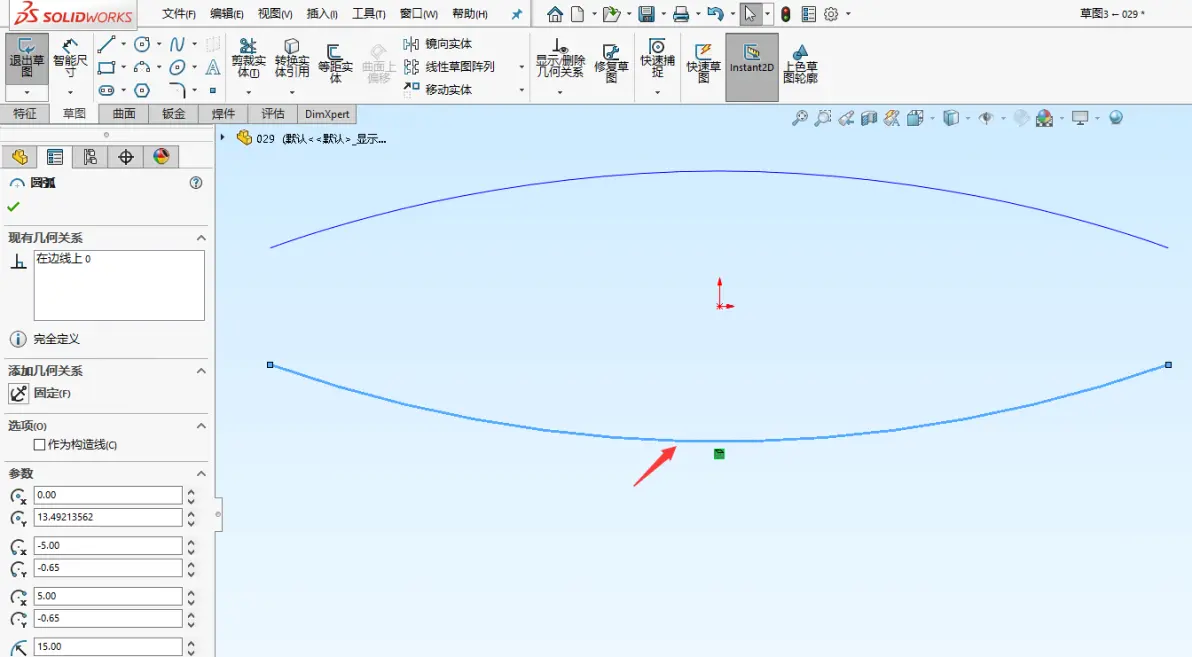Image resolution: width=1192 pixels, height=657 pixels.
Task: Confirm the arc with the green checkmark
Action: tap(13, 207)
